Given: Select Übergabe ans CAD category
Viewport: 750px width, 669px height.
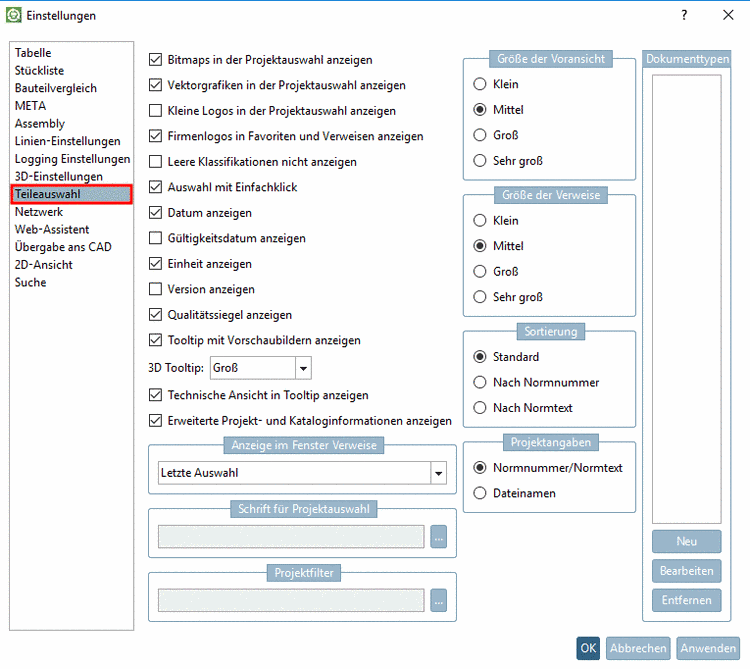Looking at the screenshot, I should click(63, 247).
